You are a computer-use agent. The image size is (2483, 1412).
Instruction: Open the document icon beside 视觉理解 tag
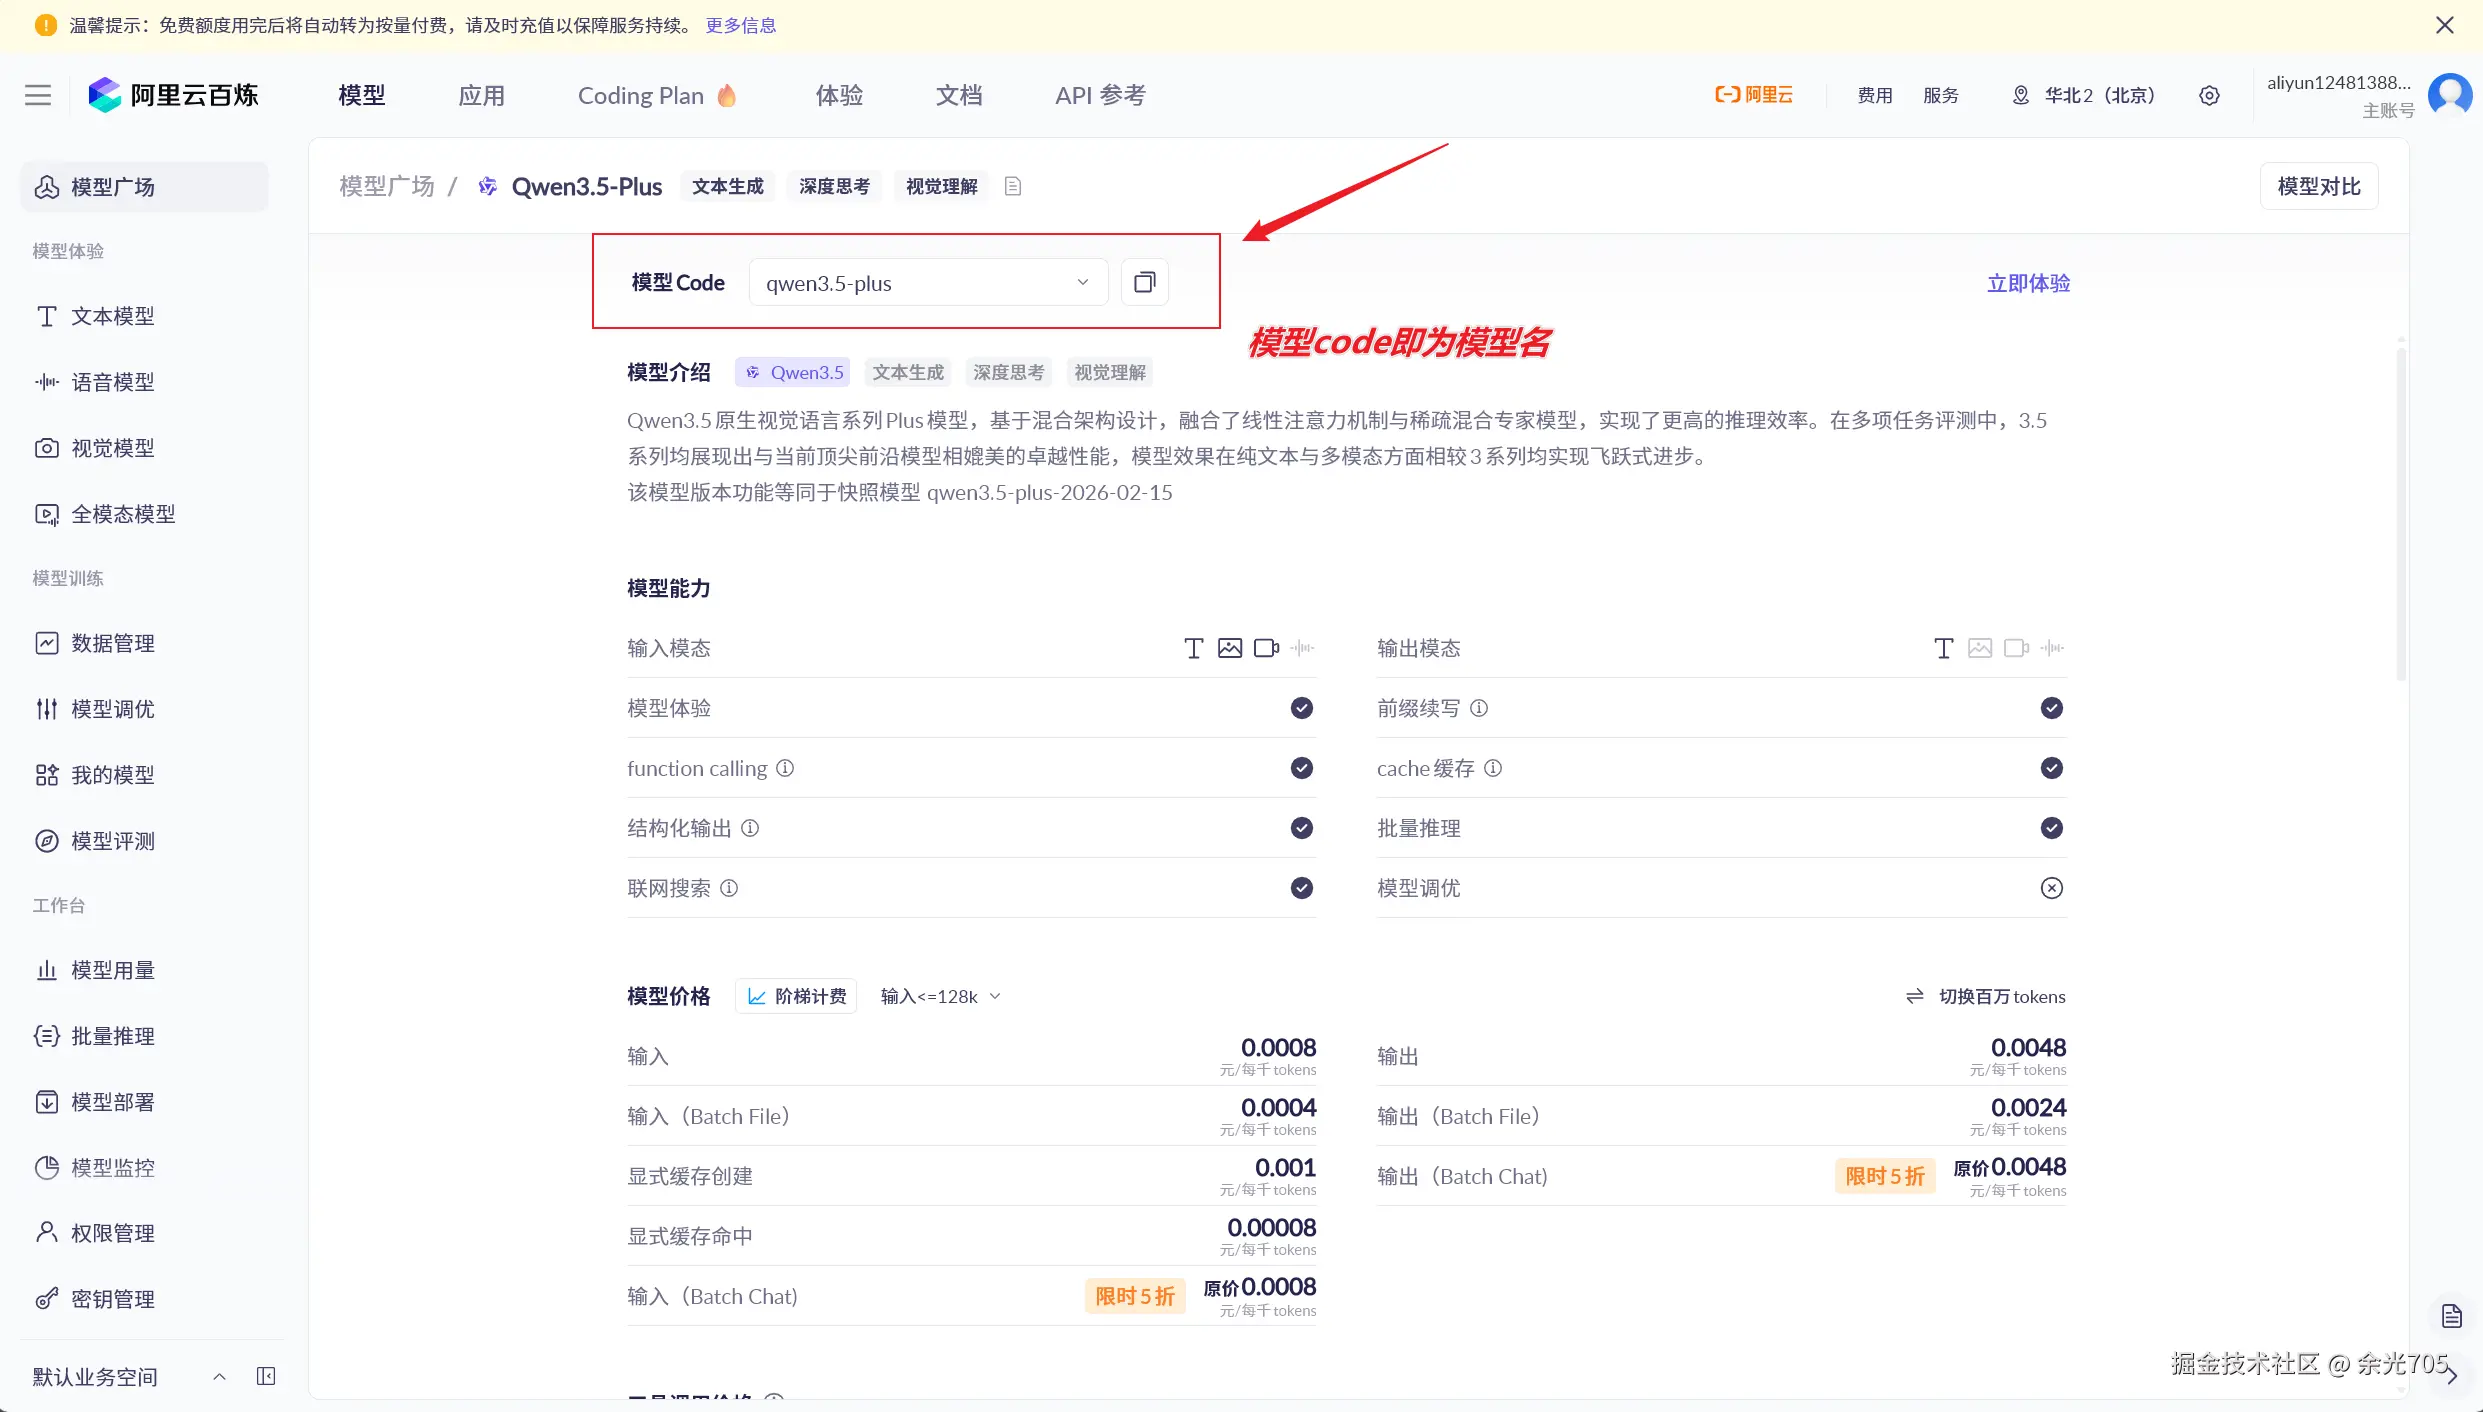pyautogui.click(x=1013, y=186)
